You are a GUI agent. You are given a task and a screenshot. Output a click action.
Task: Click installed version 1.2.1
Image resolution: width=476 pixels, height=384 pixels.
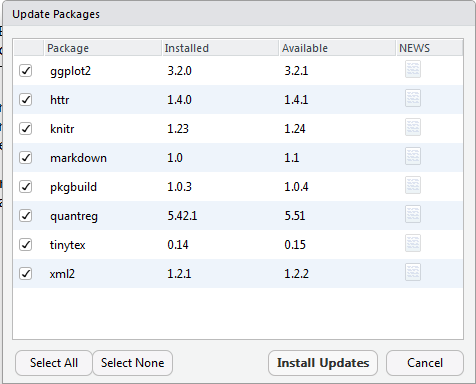click(179, 274)
